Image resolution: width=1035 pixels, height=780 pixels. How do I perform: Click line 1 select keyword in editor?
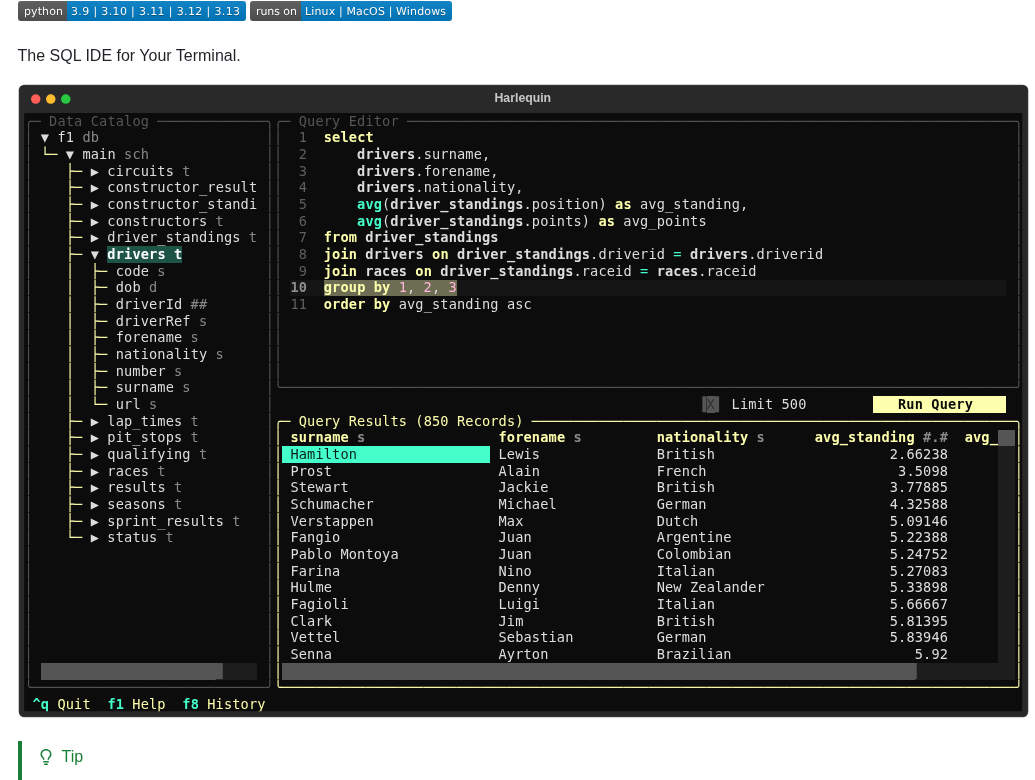pos(349,137)
